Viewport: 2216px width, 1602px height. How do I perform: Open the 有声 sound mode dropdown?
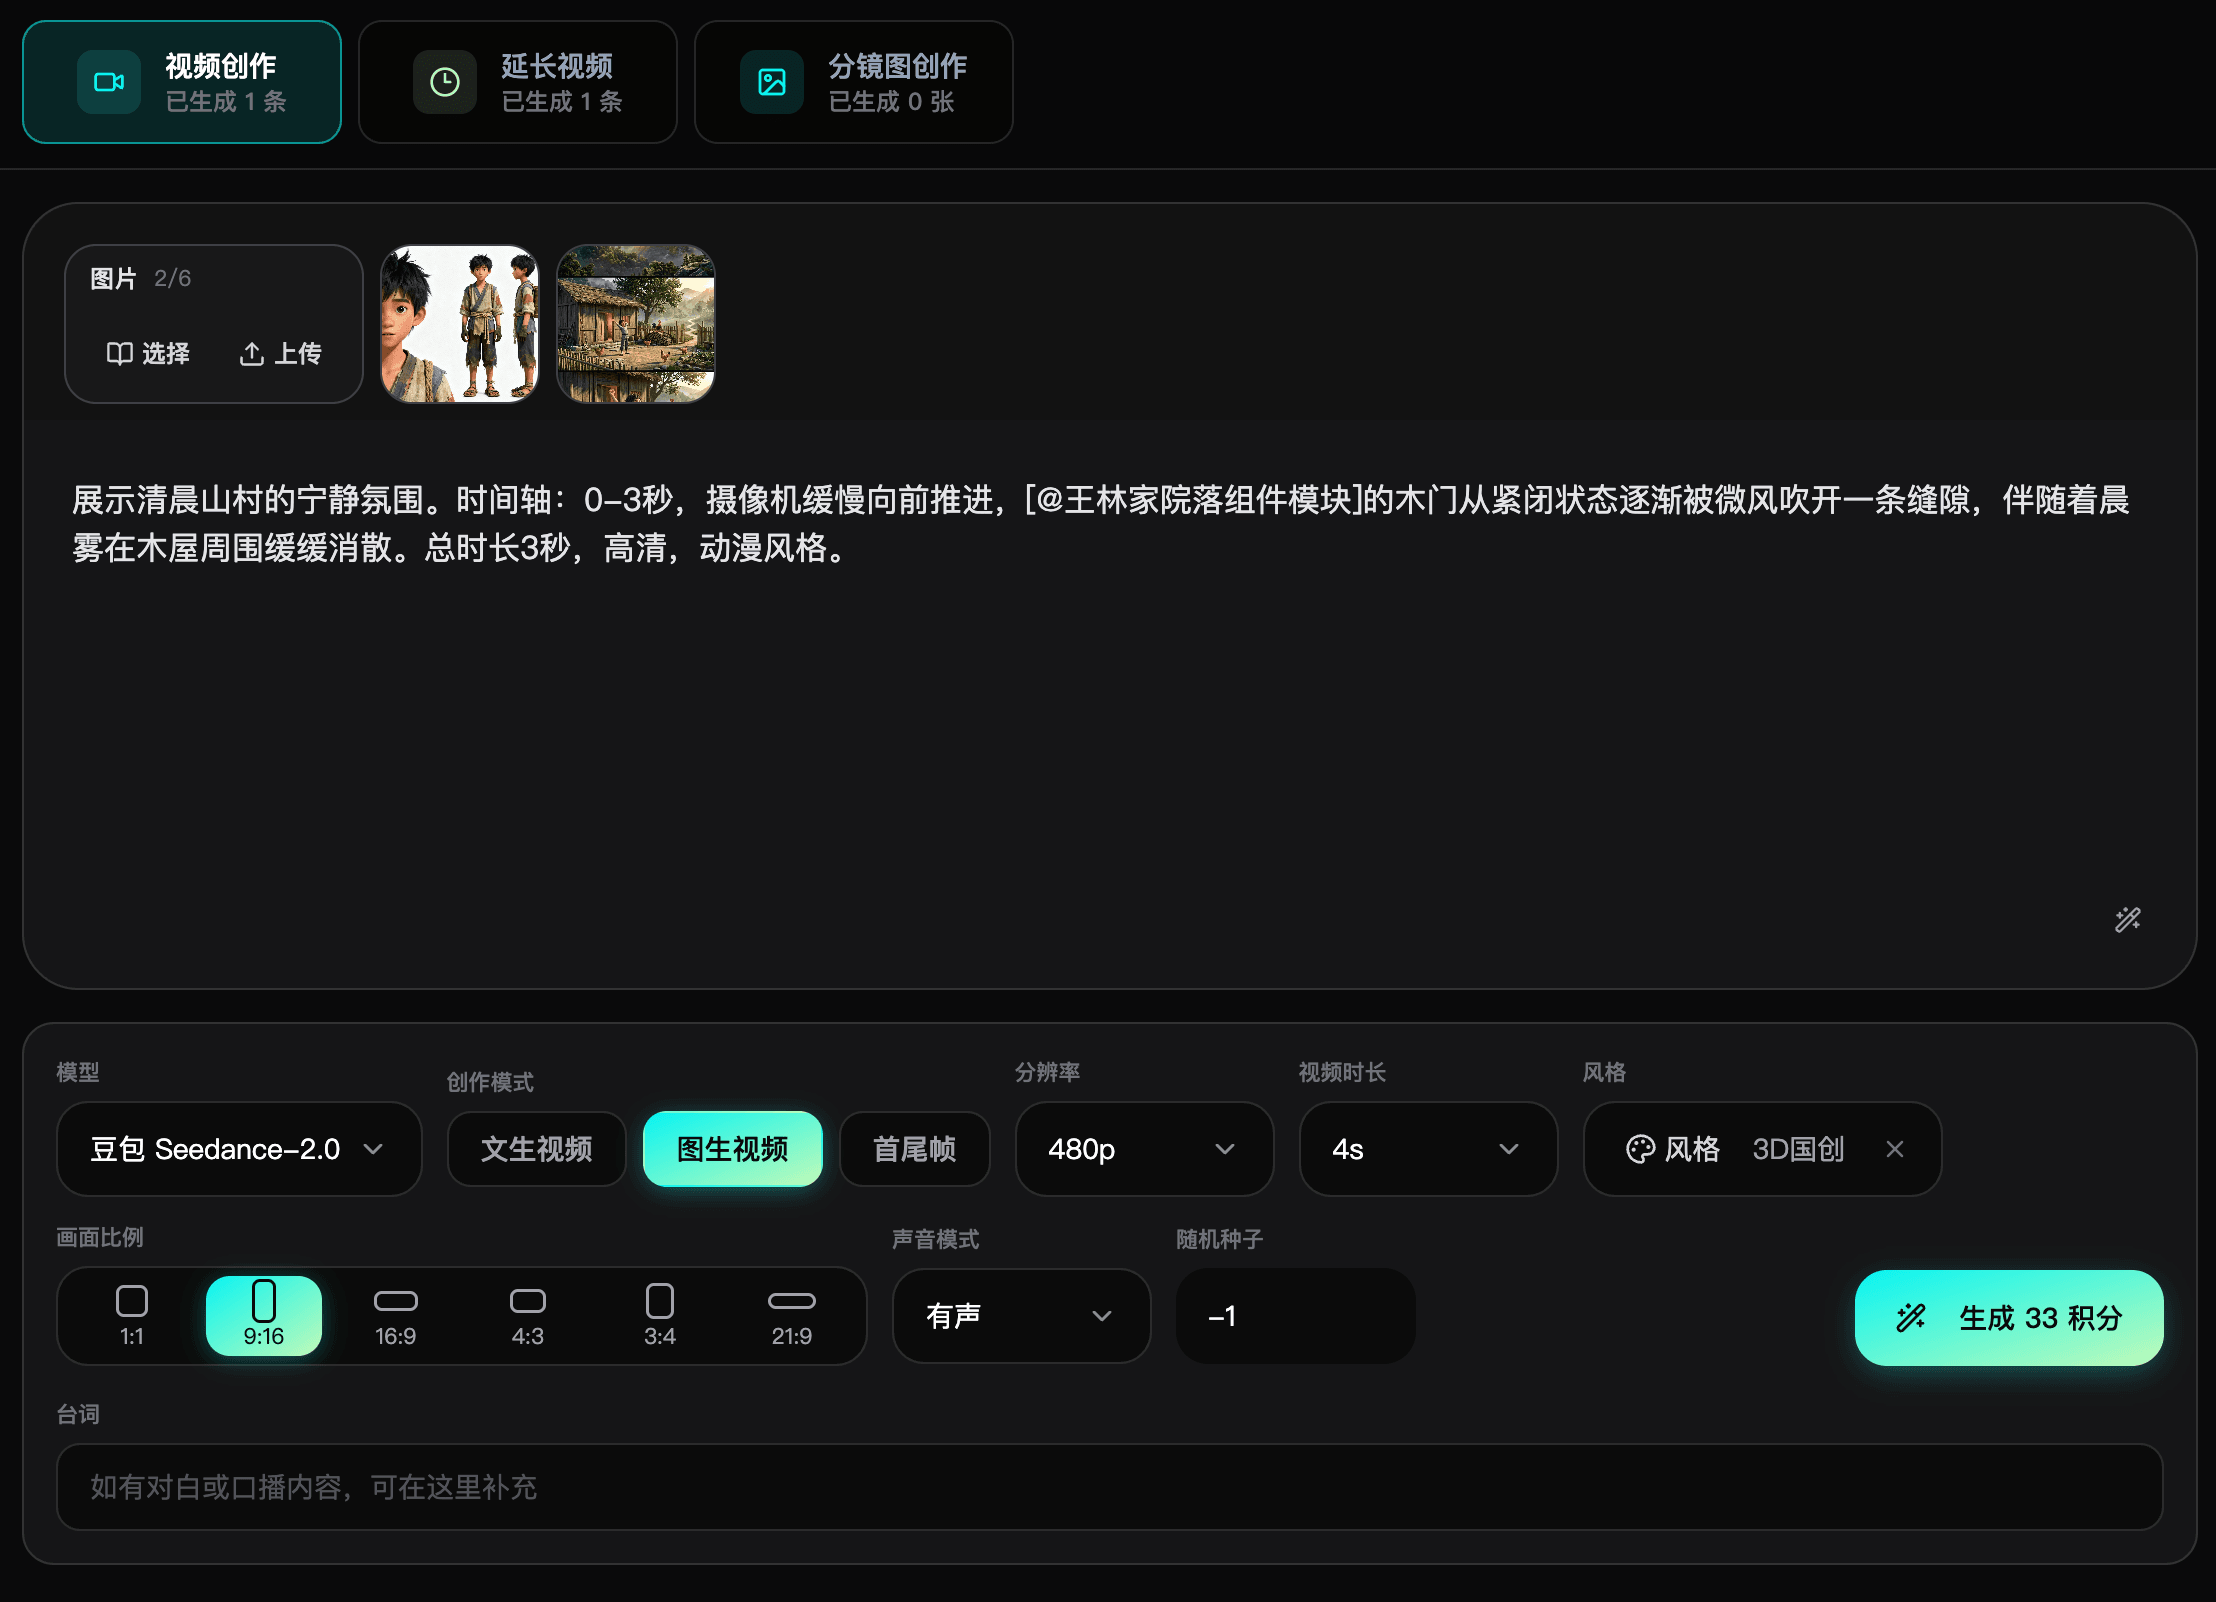[1021, 1316]
